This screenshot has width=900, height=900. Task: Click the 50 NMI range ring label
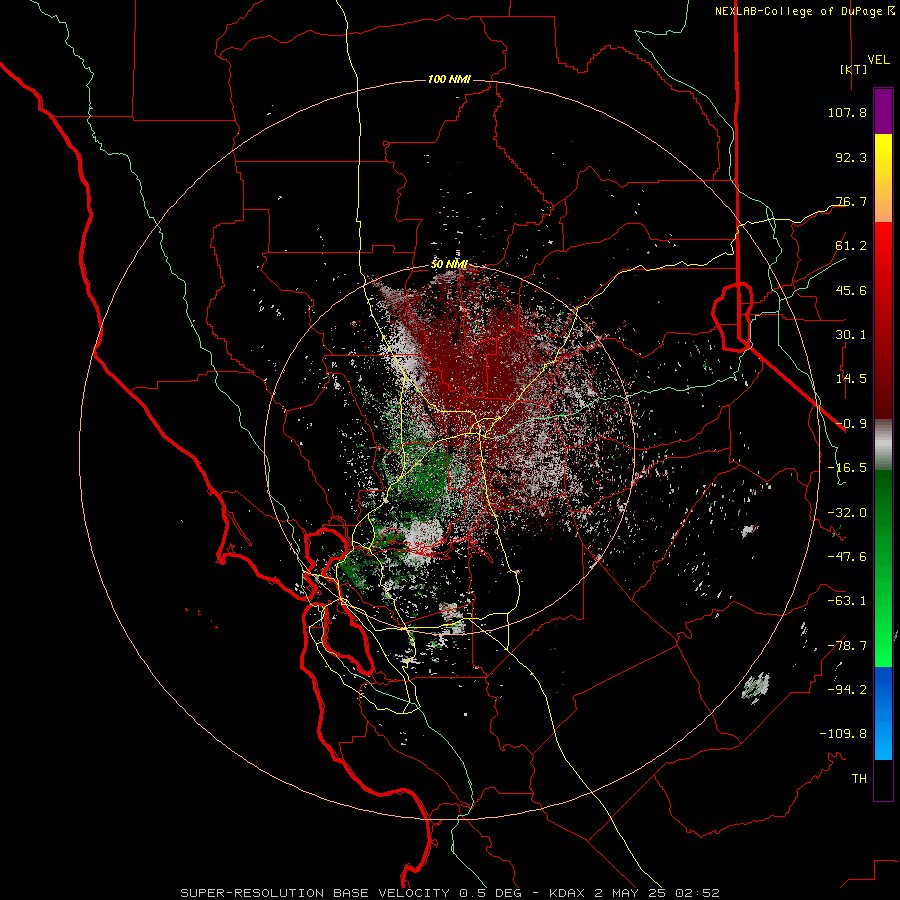[449, 265]
